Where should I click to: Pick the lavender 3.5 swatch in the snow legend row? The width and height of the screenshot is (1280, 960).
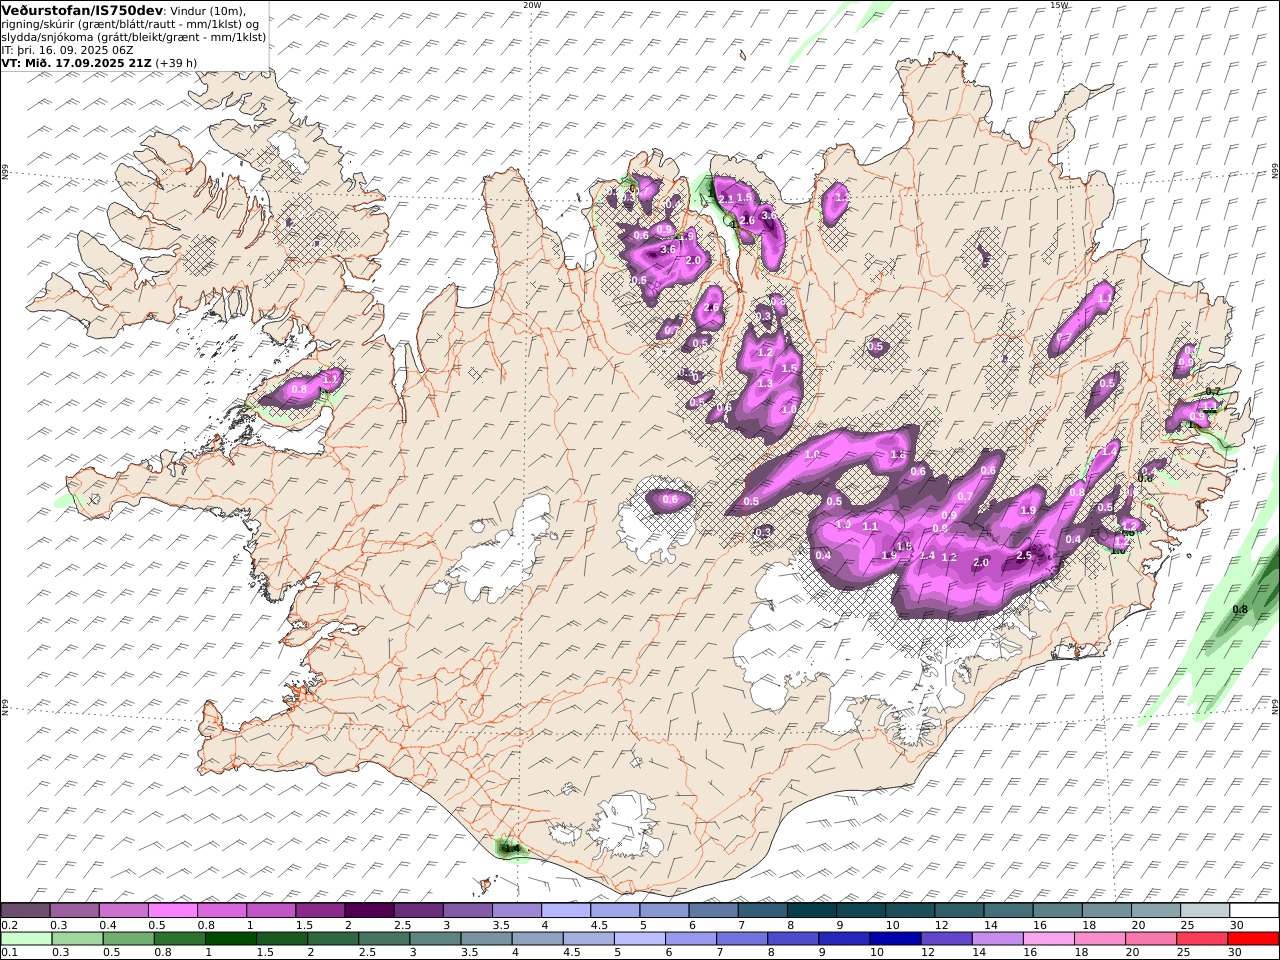pos(517,910)
